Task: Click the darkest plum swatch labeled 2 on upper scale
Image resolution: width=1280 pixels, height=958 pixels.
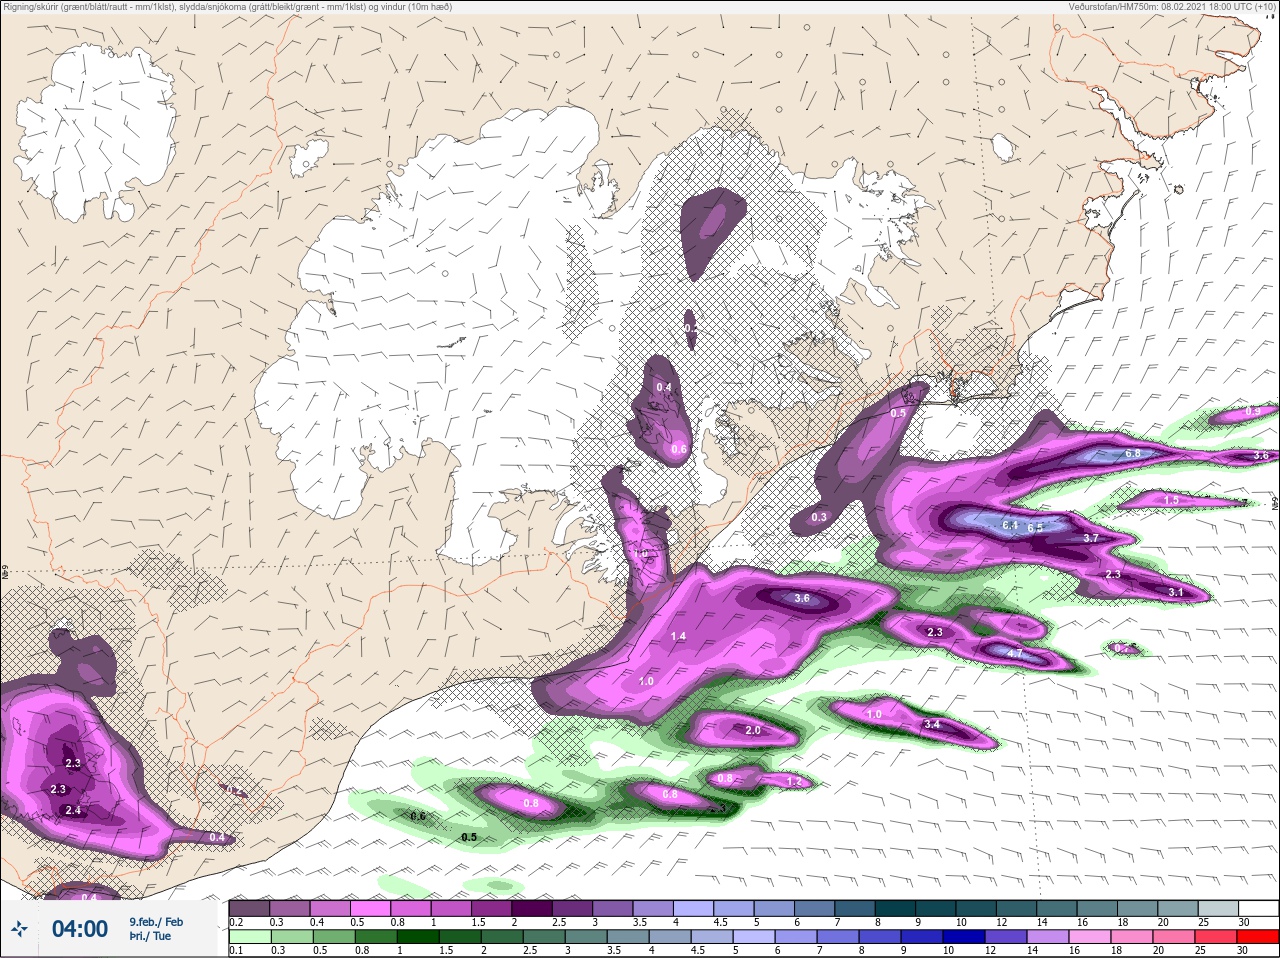Action: point(532,908)
